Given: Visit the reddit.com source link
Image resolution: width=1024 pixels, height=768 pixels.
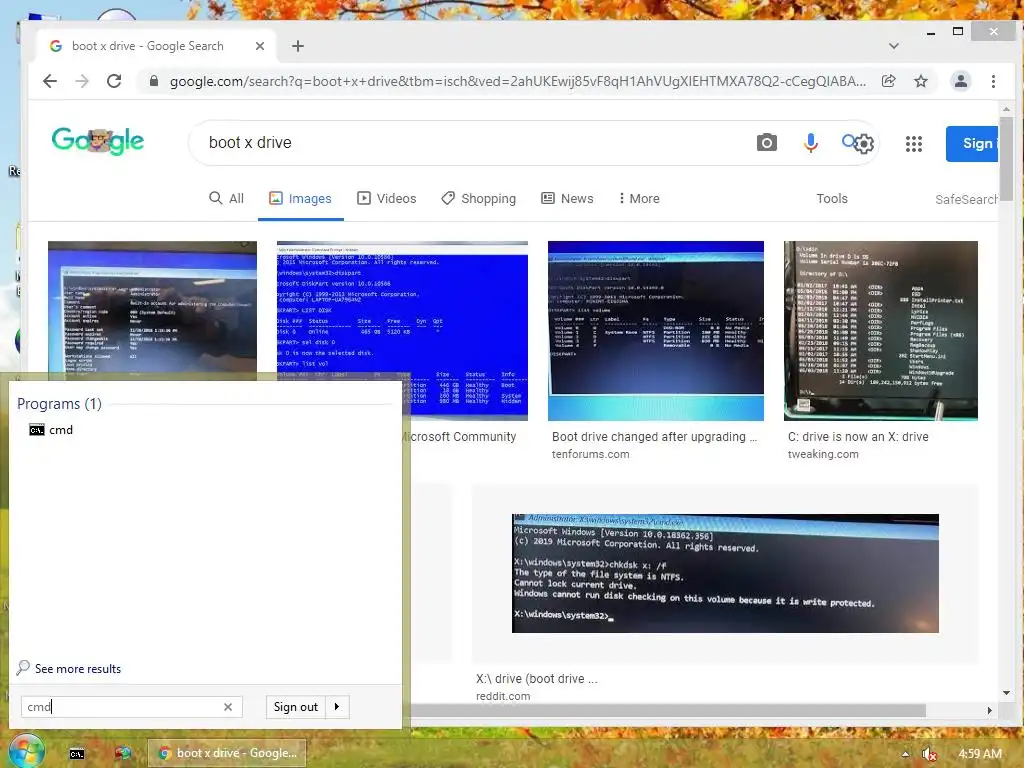Looking at the screenshot, I should (x=503, y=696).
